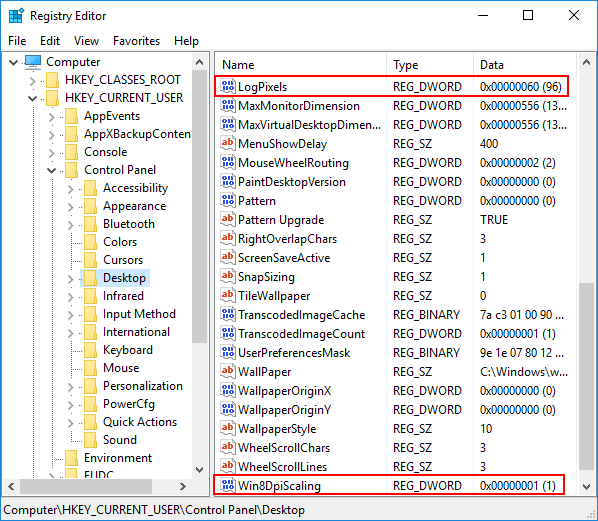Select the International key

136,332
